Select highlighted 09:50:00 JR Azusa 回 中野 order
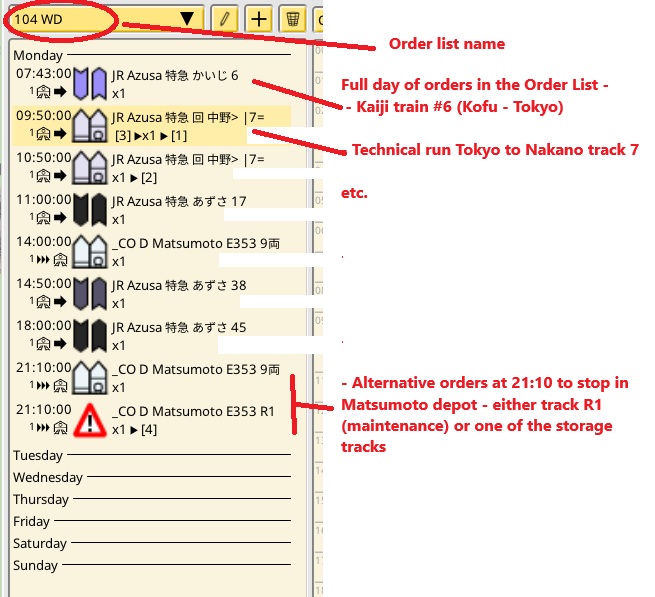The height and width of the screenshot is (597, 655). pos(152,126)
